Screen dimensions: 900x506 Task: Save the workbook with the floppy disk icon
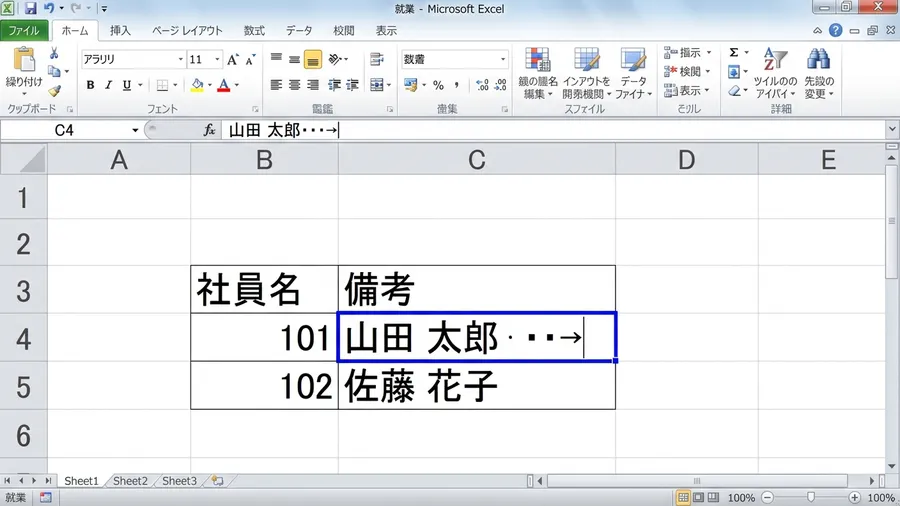(30, 9)
